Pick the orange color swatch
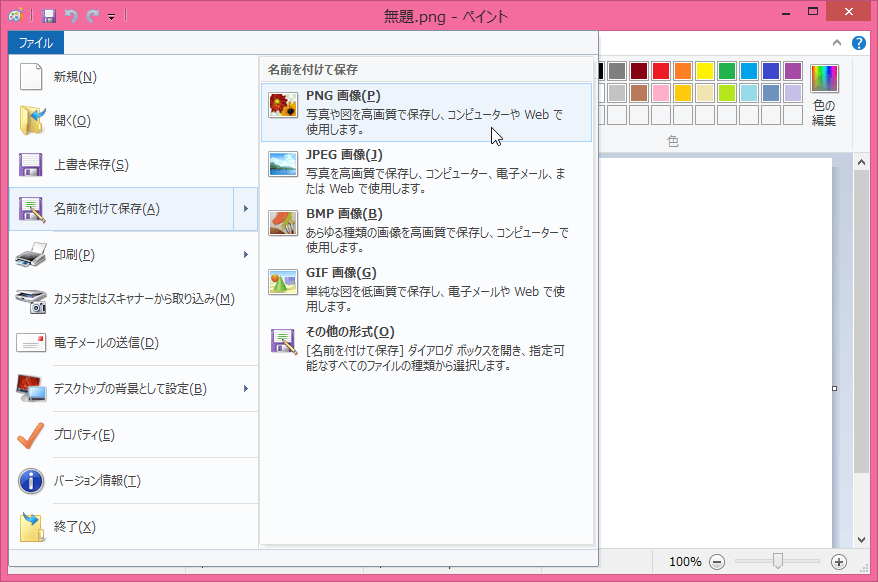The height and width of the screenshot is (582, 878). (683, 71)
